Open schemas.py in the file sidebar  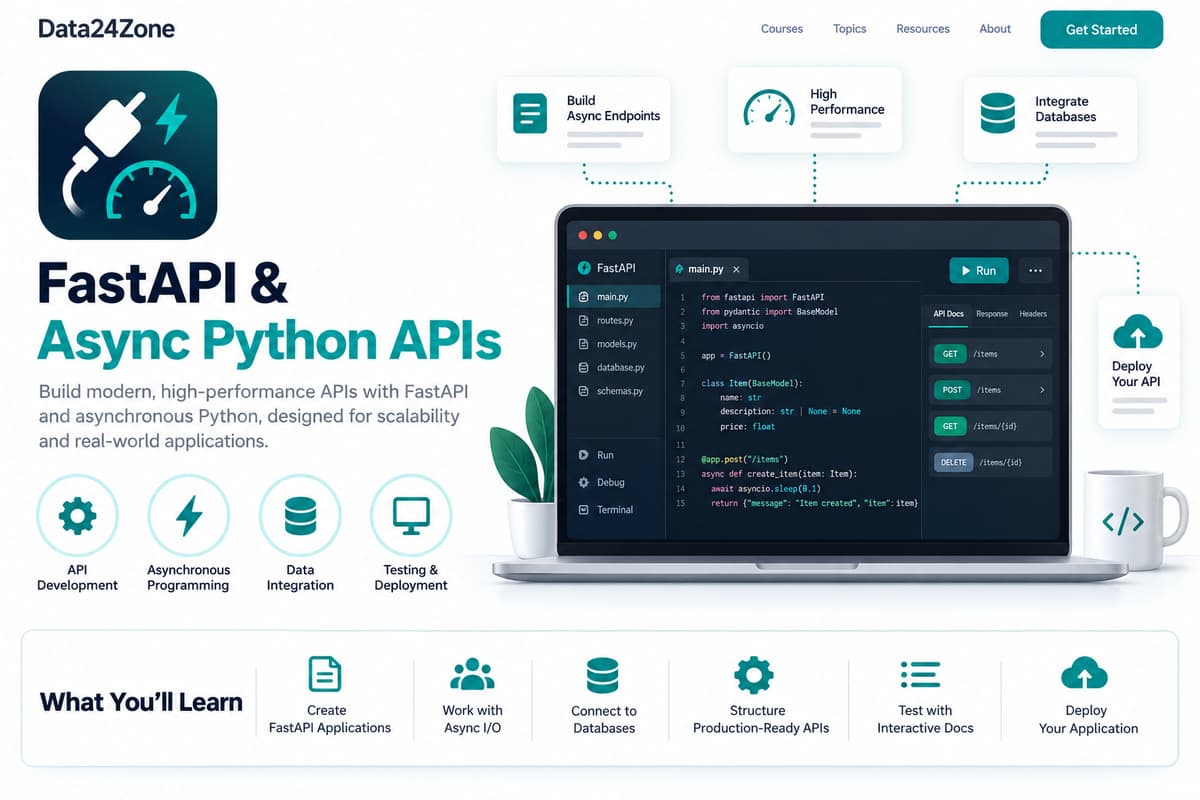pyautogui.click(x=613, y=391)
